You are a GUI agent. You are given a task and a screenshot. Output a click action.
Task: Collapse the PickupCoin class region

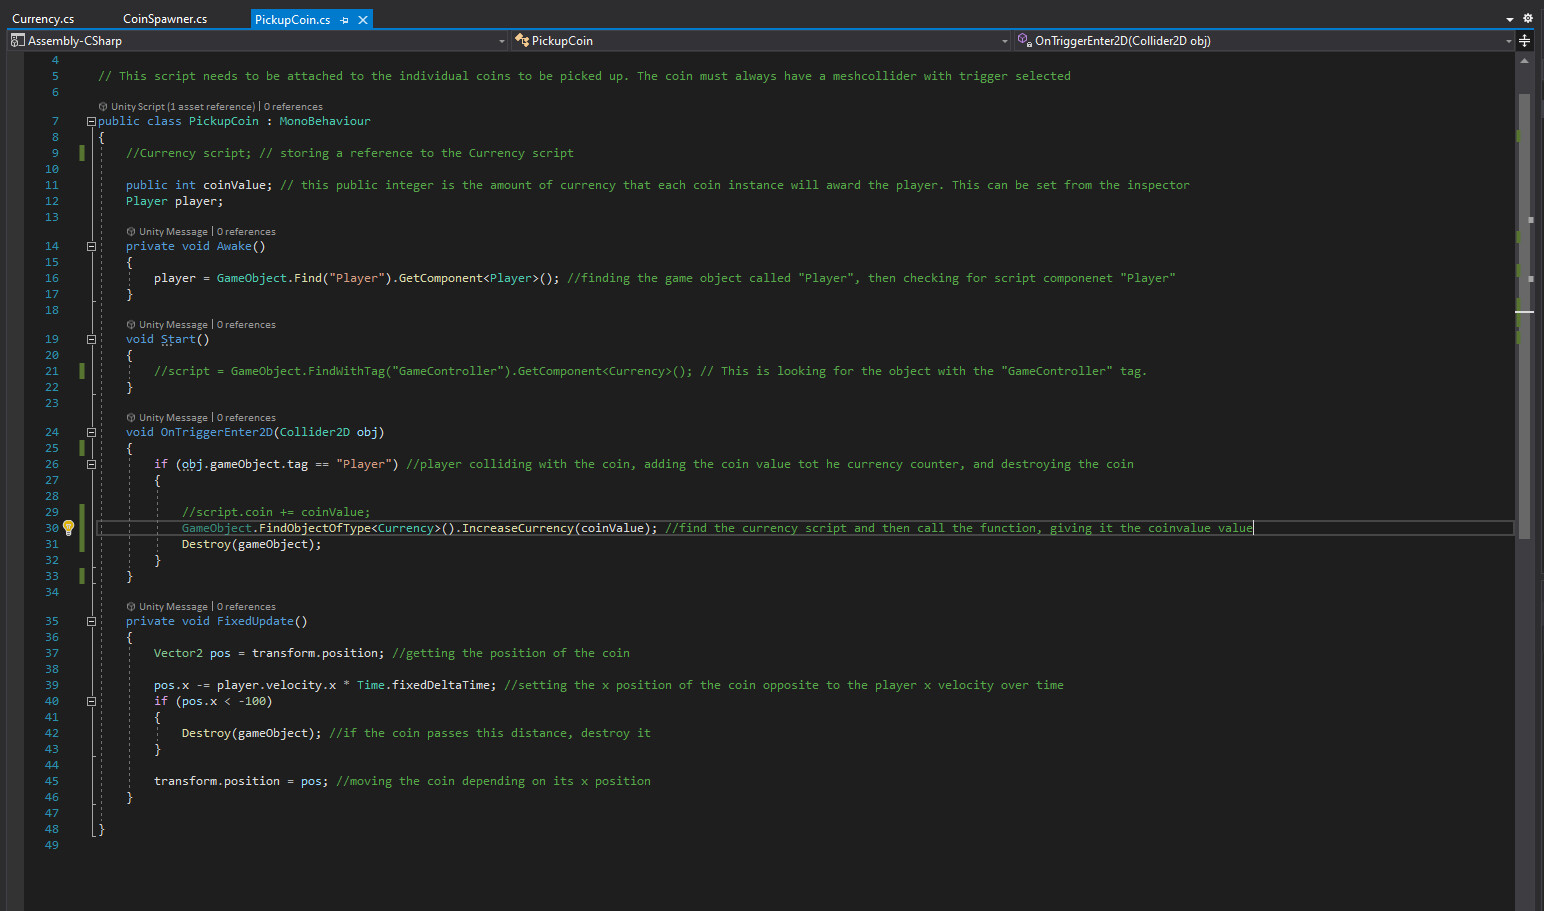coord(91,121)
